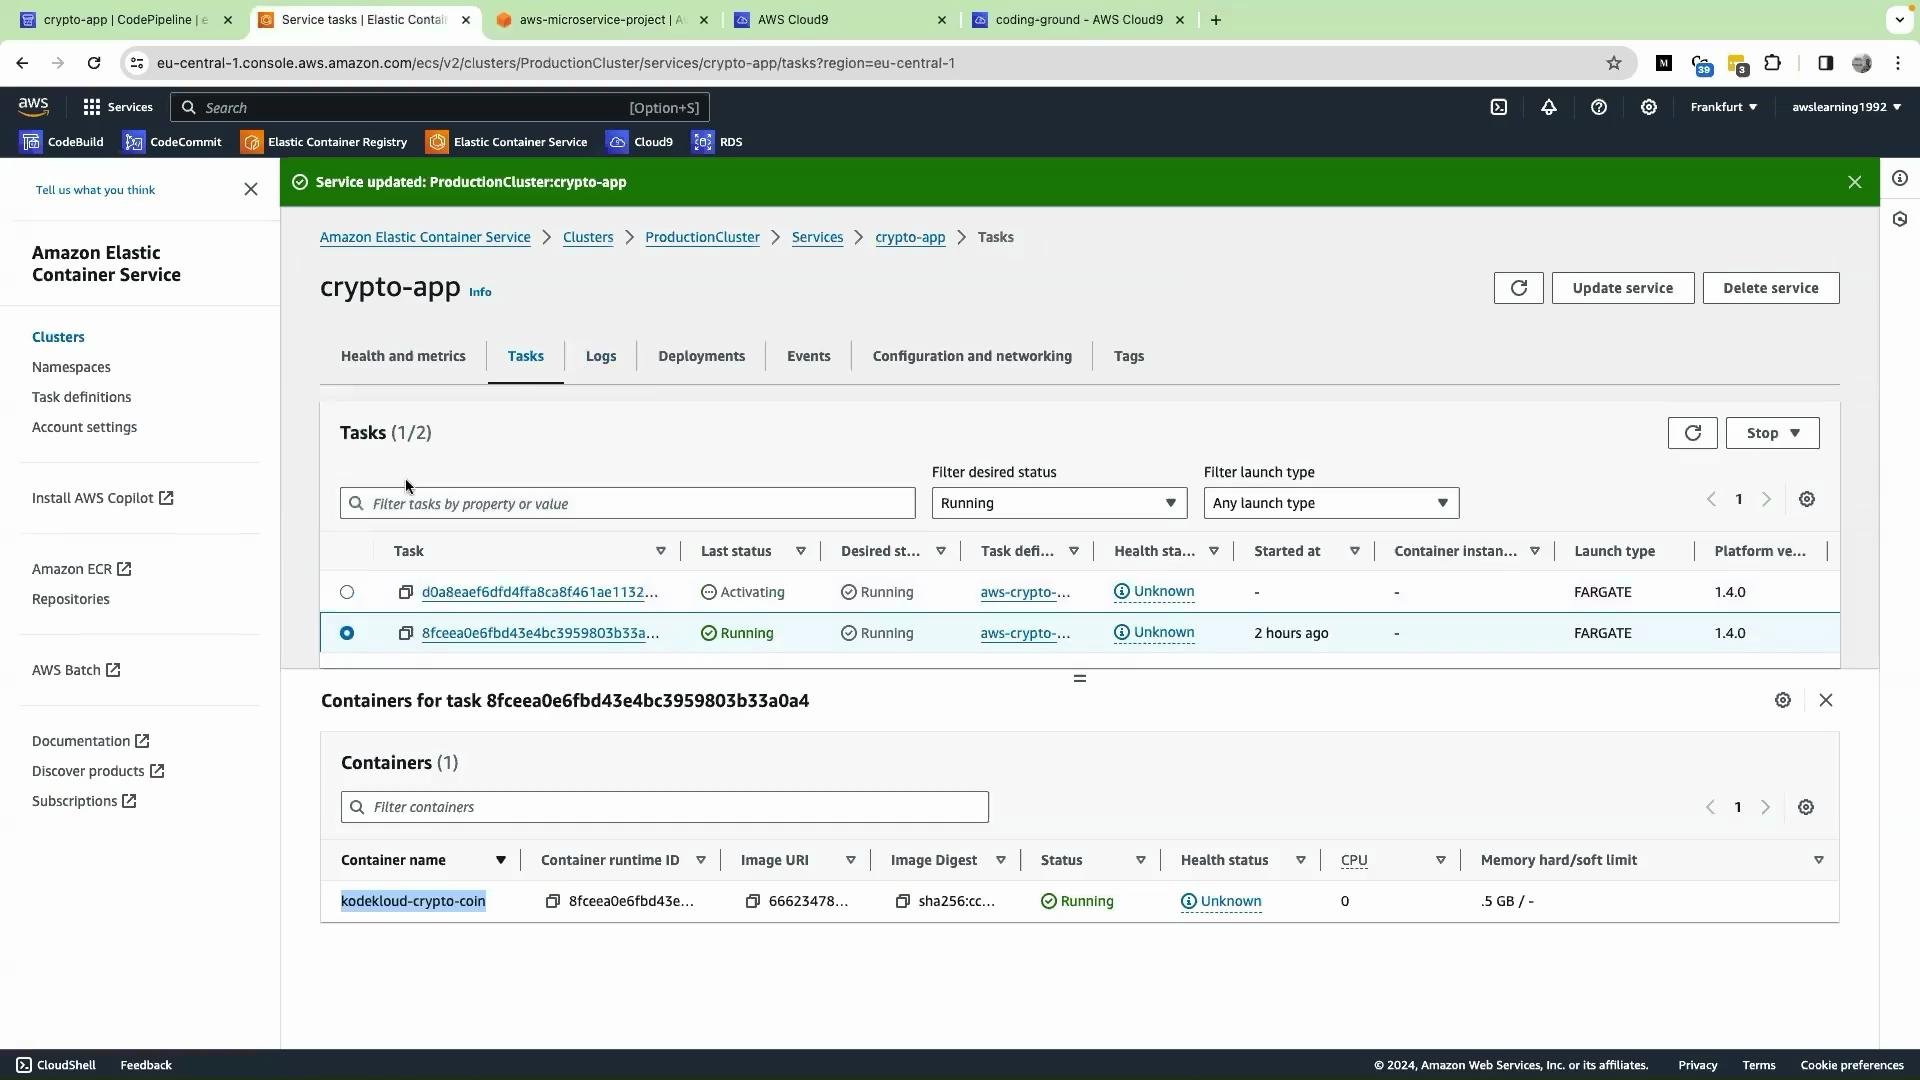Sort containers by CPU column

(x=1440, y=860)
